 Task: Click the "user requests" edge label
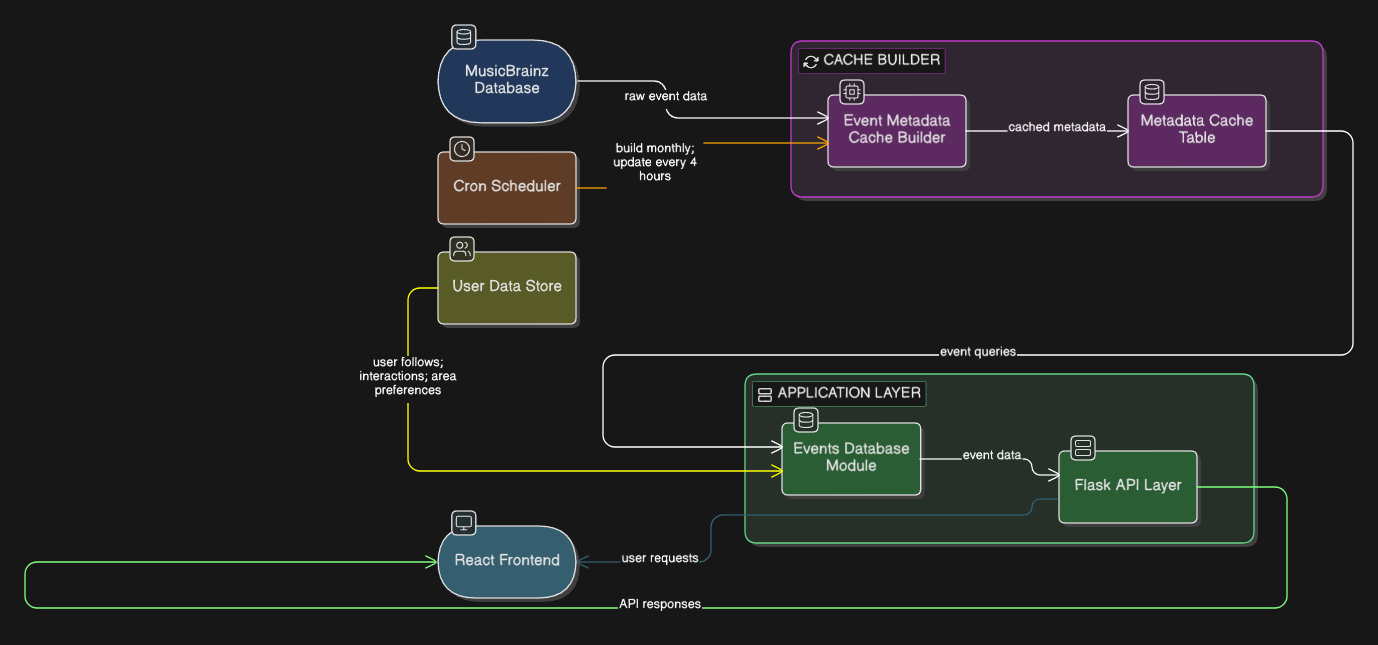click(659, 558)
